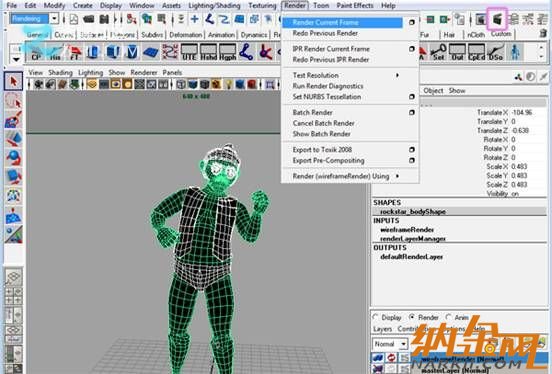Select rockstar_bodyShape in channel box
This screenshot has width=552, height=374.
(413, 211)
